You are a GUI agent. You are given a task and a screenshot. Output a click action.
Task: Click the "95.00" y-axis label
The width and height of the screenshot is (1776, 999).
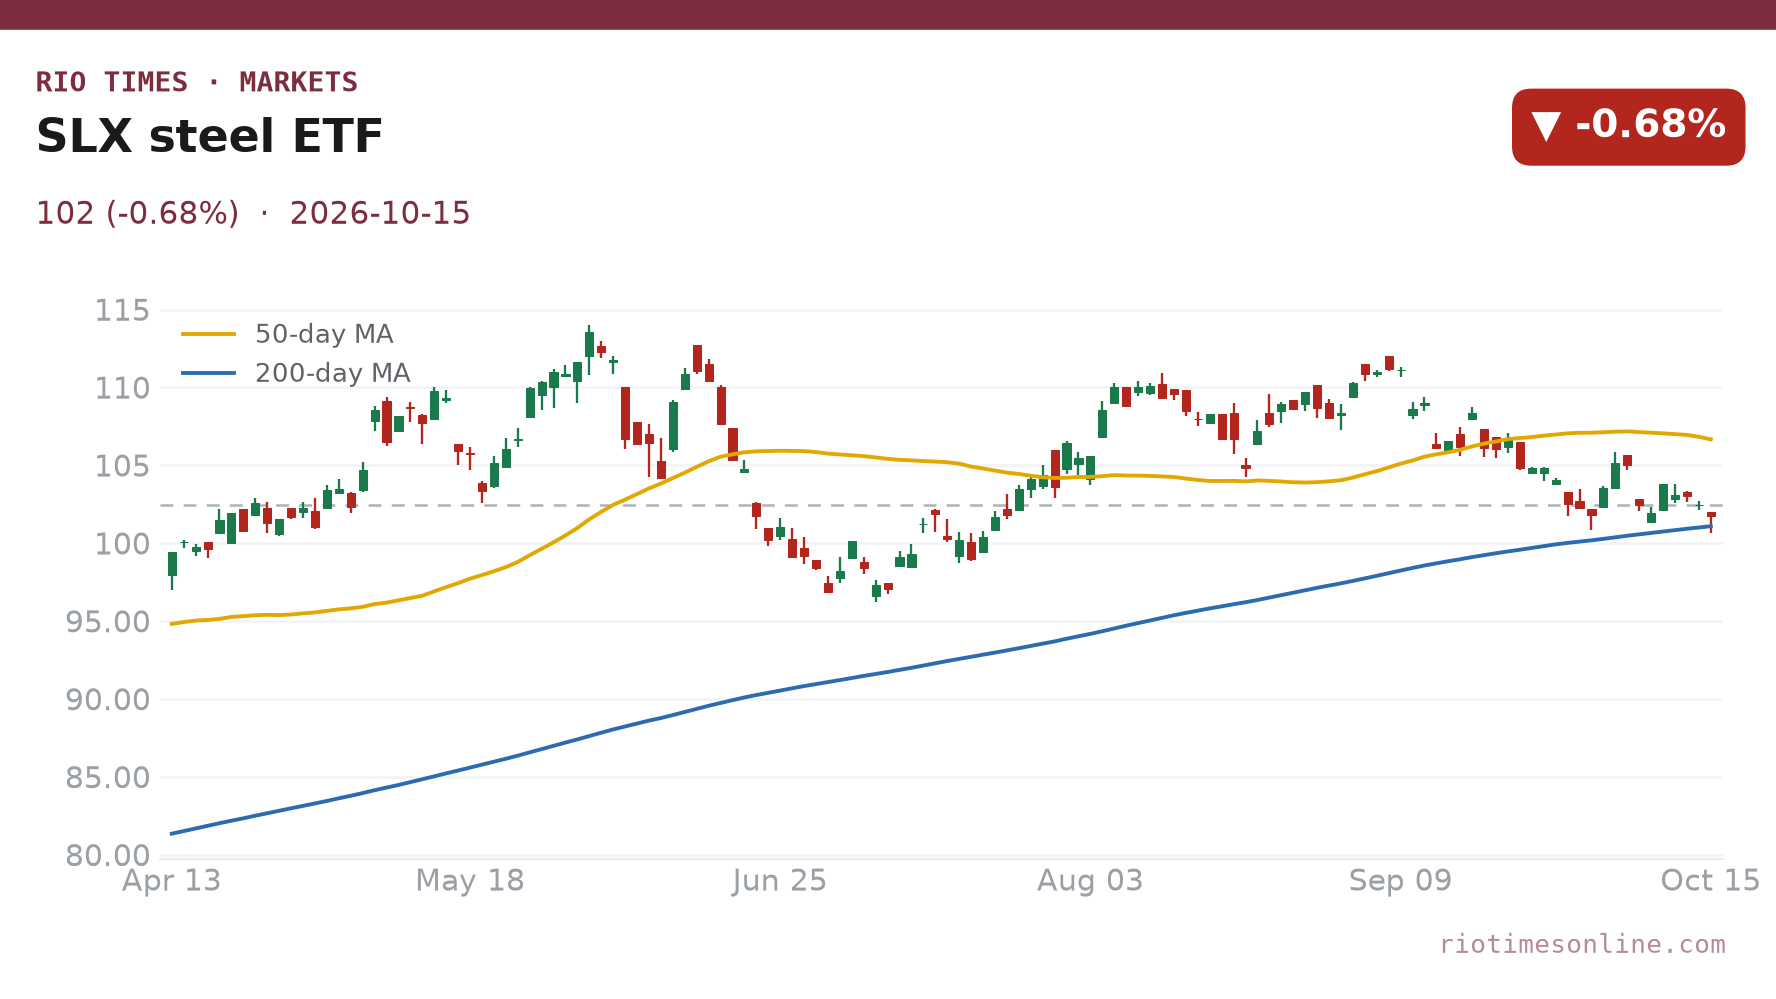point(108,622)
